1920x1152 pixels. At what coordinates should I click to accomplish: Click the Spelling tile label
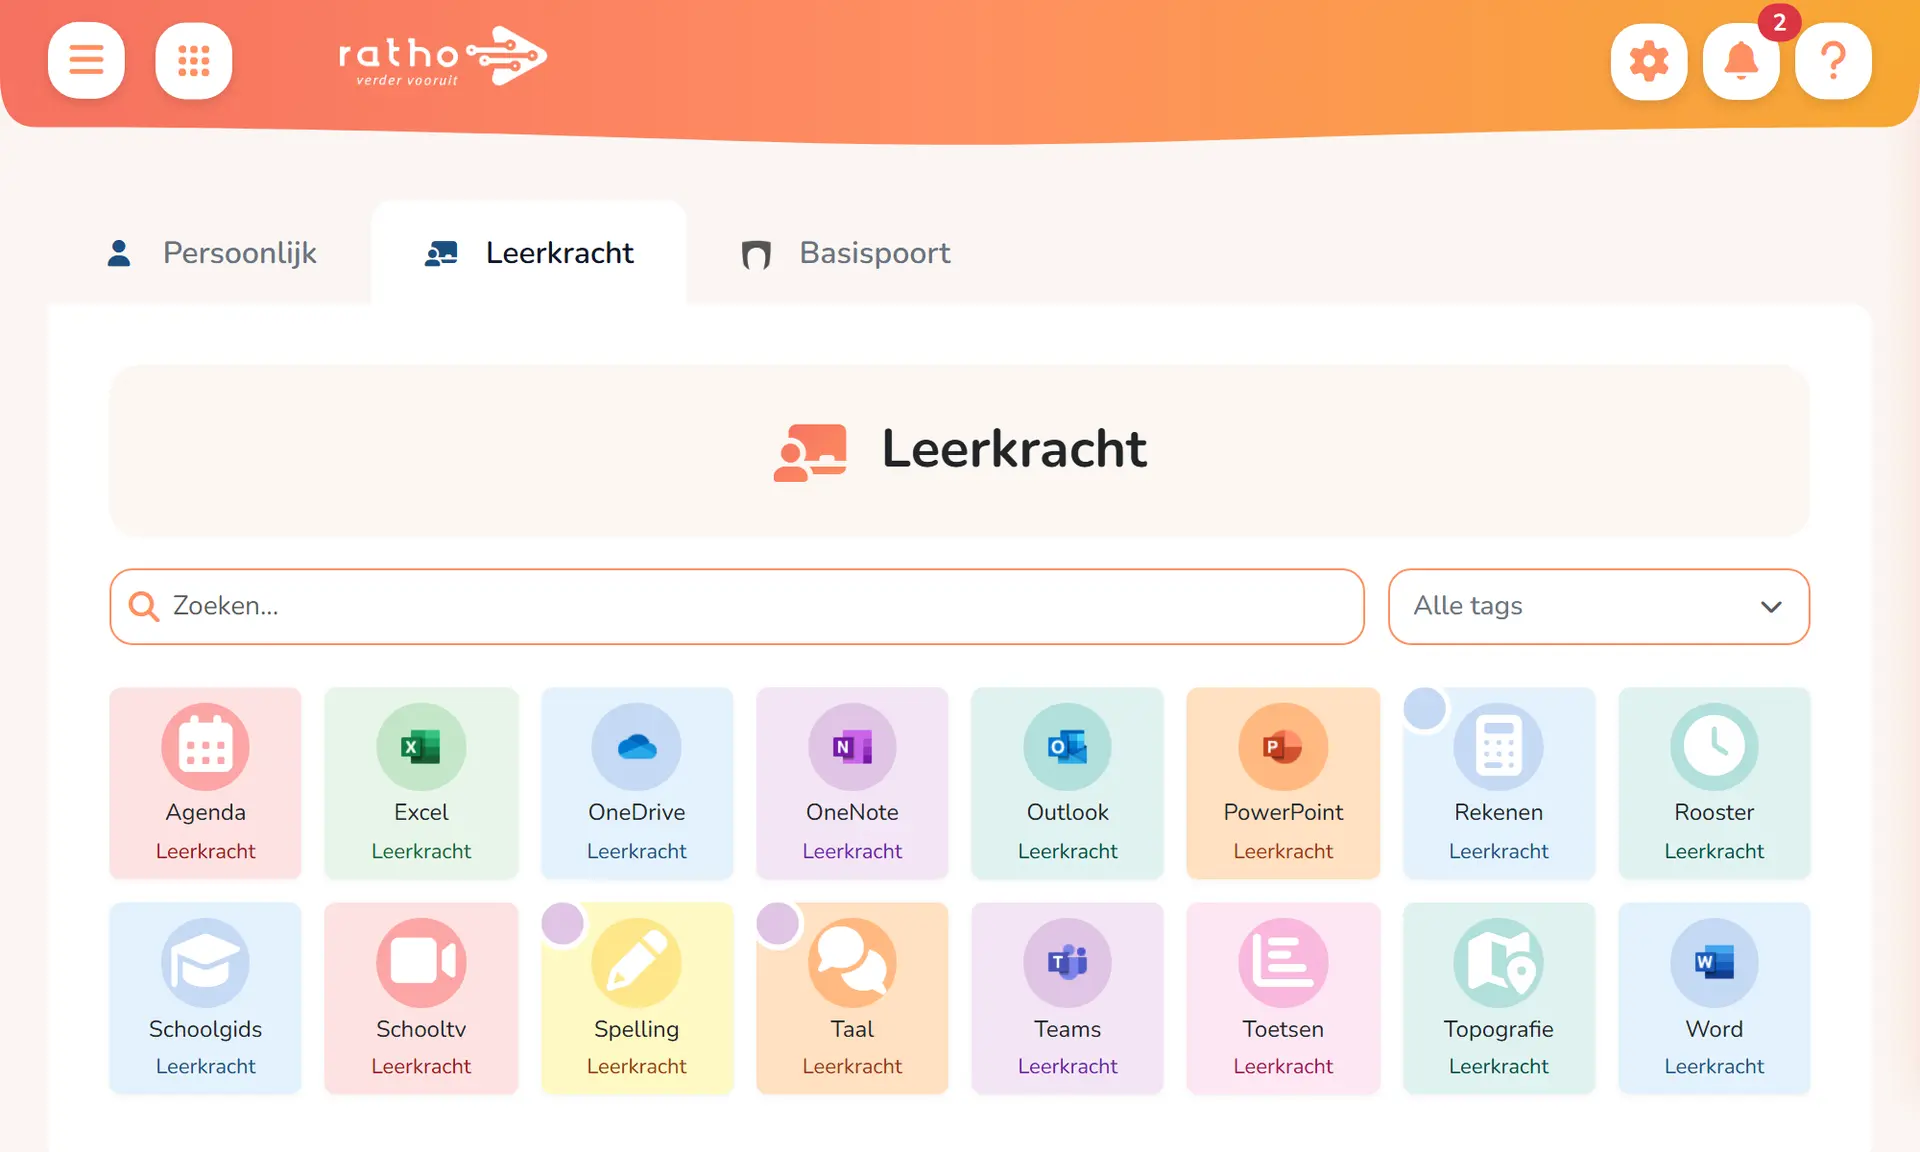637,1029
